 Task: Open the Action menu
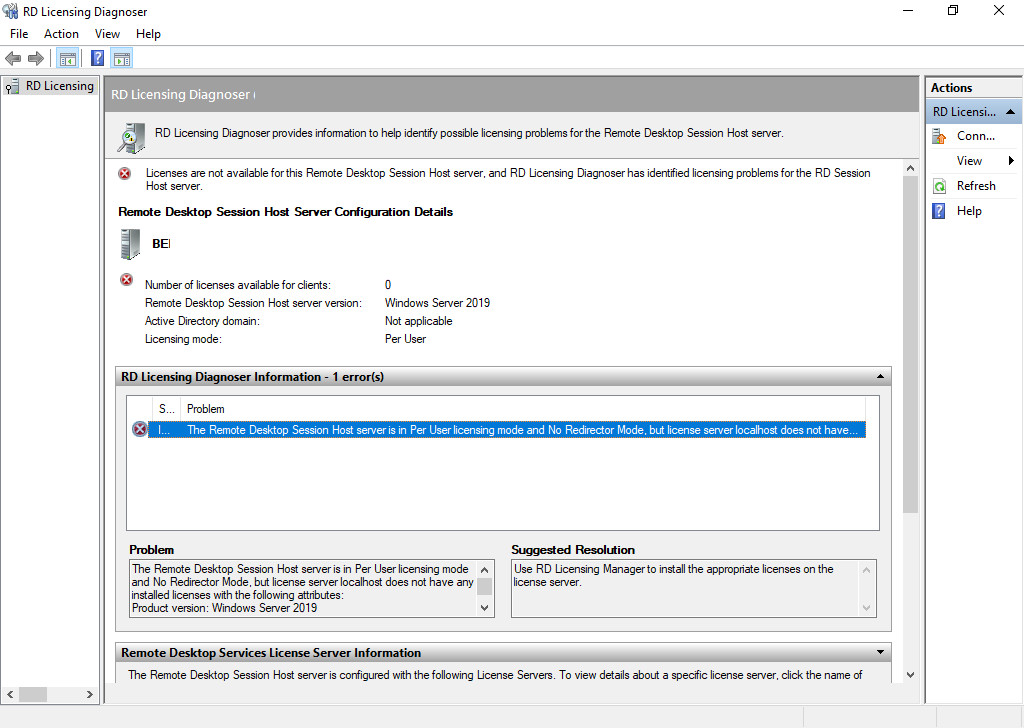pos(61,34)
